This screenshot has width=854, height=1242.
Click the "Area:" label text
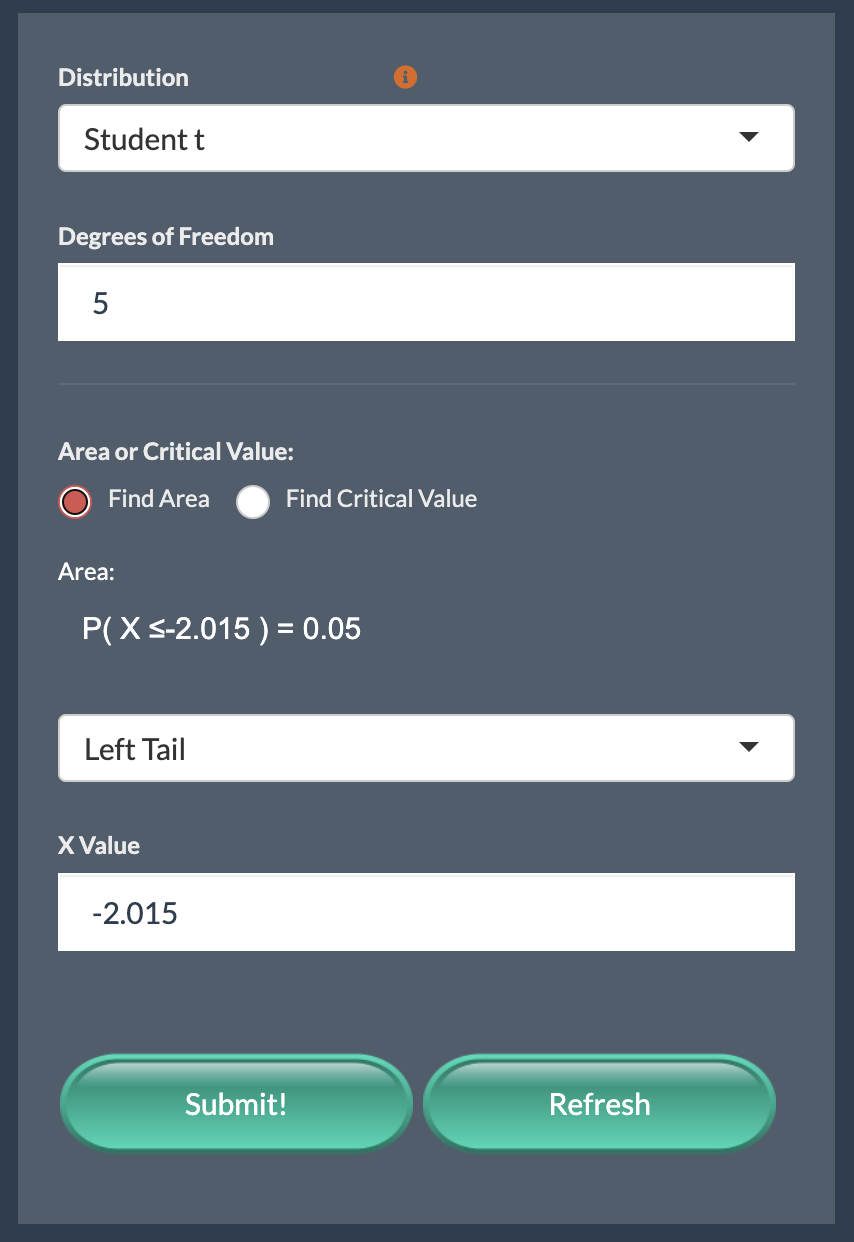87,573
